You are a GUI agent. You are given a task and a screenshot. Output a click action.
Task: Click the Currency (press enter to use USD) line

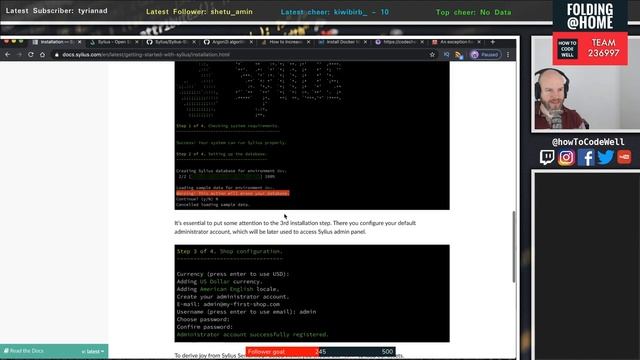(x=233, y=274)
